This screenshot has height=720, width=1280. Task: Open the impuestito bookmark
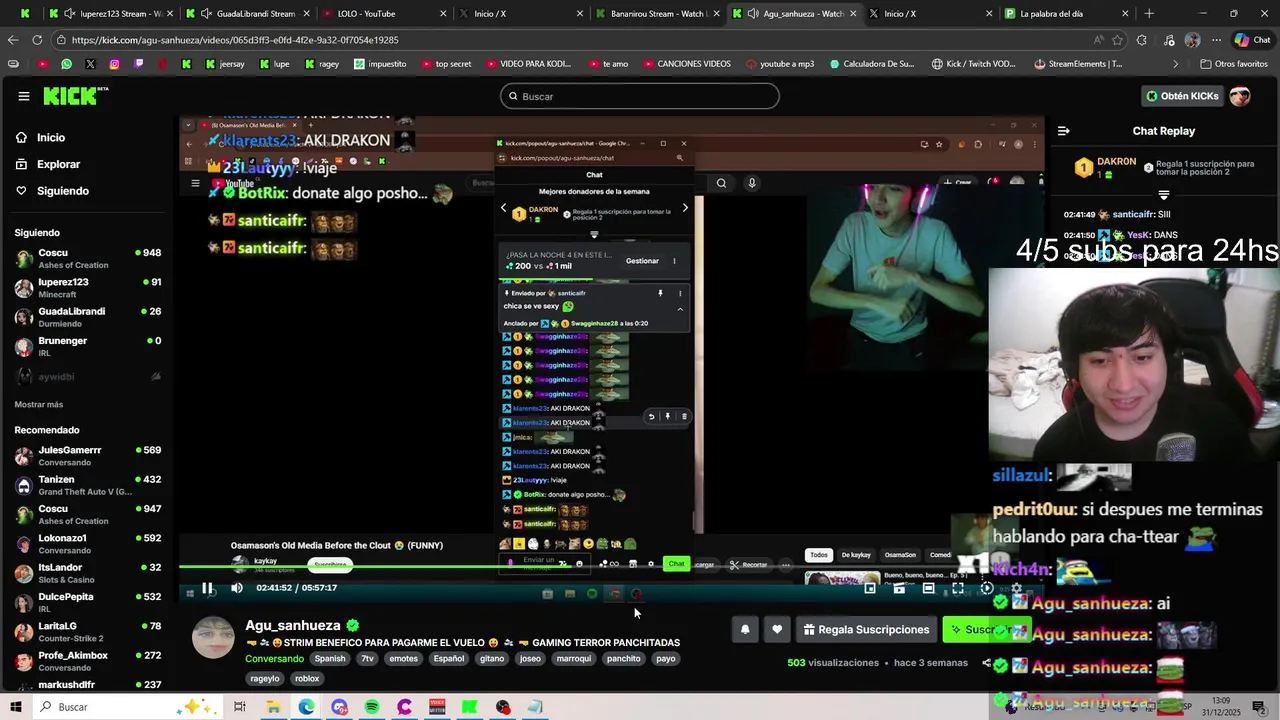(x=380, y=64)
